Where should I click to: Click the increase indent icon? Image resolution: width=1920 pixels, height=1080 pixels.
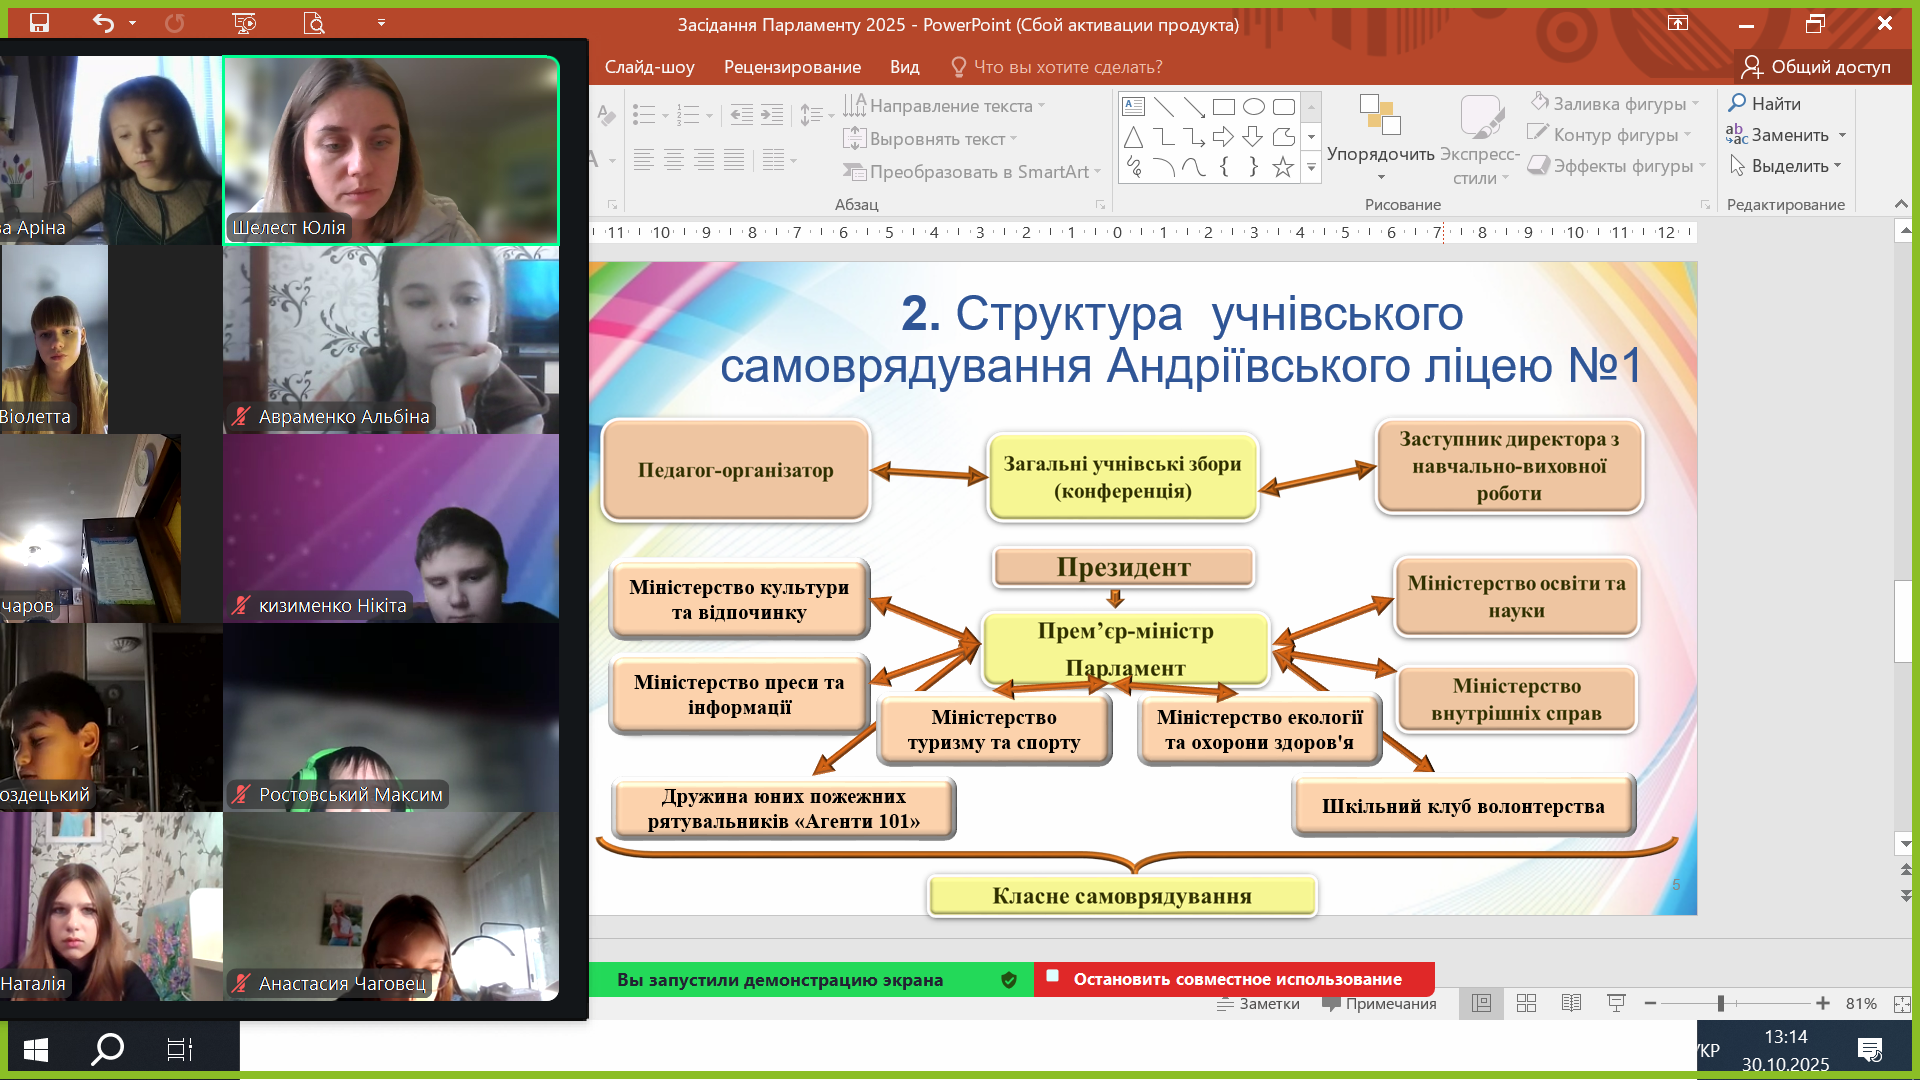(772, 114)
